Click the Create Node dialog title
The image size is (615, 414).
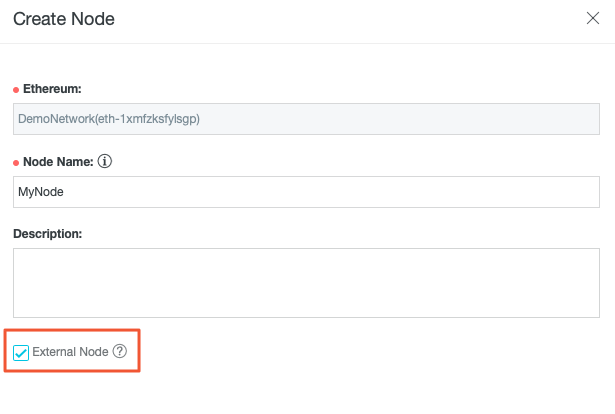(63, 19)
